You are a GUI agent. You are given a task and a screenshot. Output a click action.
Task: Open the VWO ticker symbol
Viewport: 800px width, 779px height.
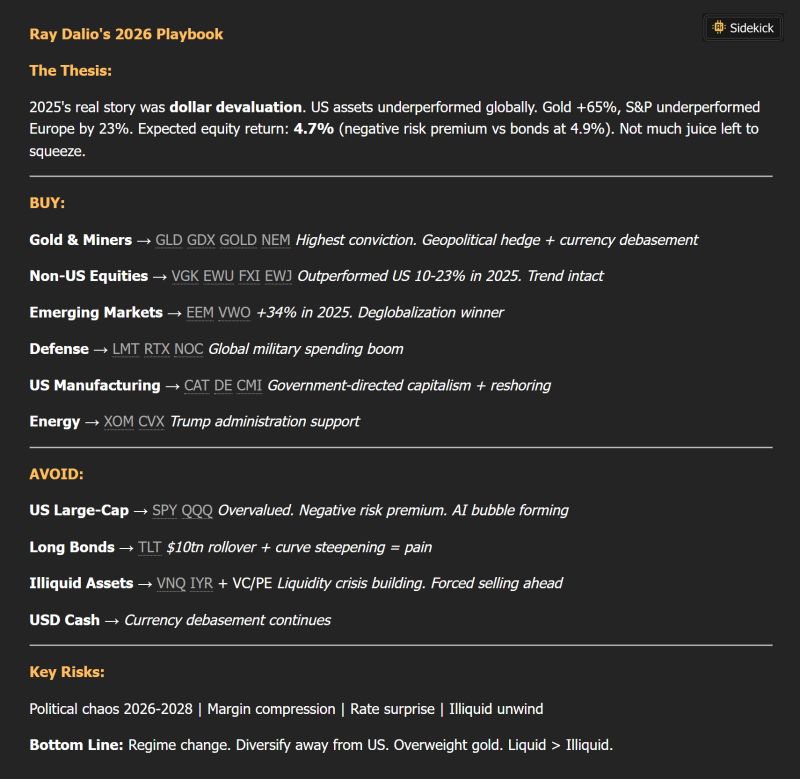pyautogui.click(x=235, y=312)
